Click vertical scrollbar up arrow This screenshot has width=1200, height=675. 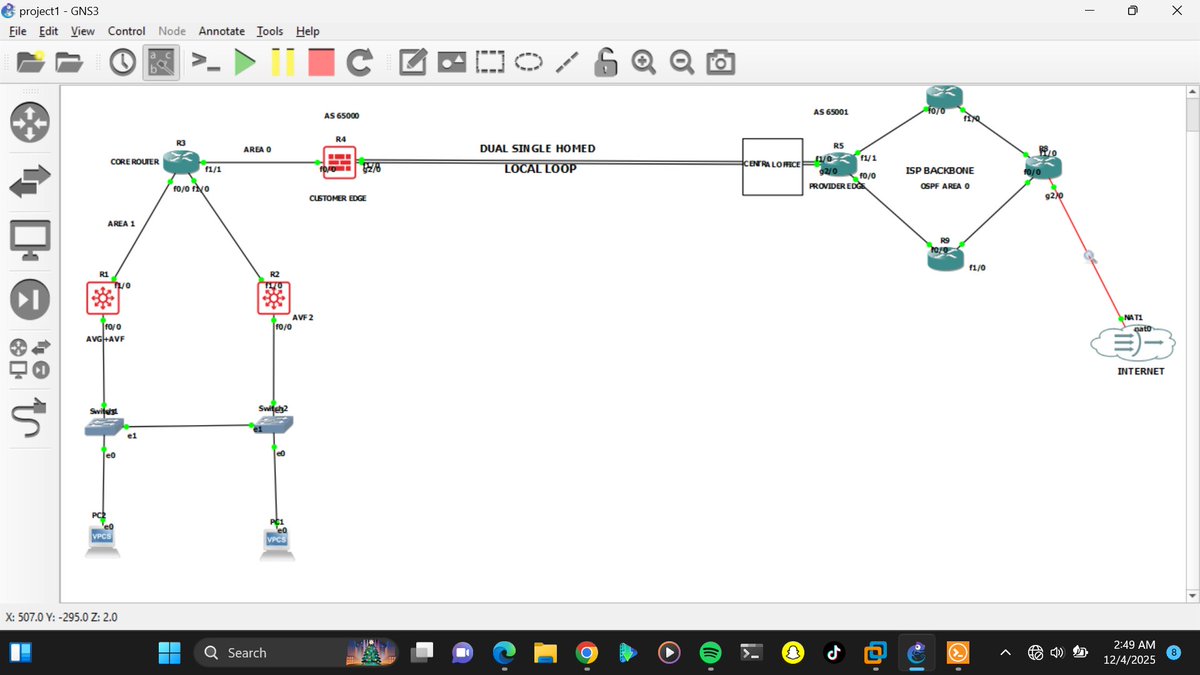coord(1191,93)
